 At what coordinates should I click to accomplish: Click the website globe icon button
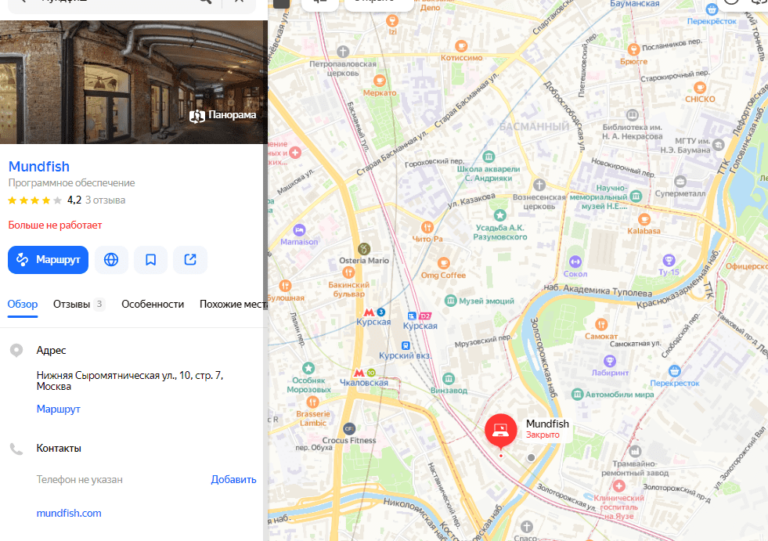pyautogui.click(x=111, y=260)
